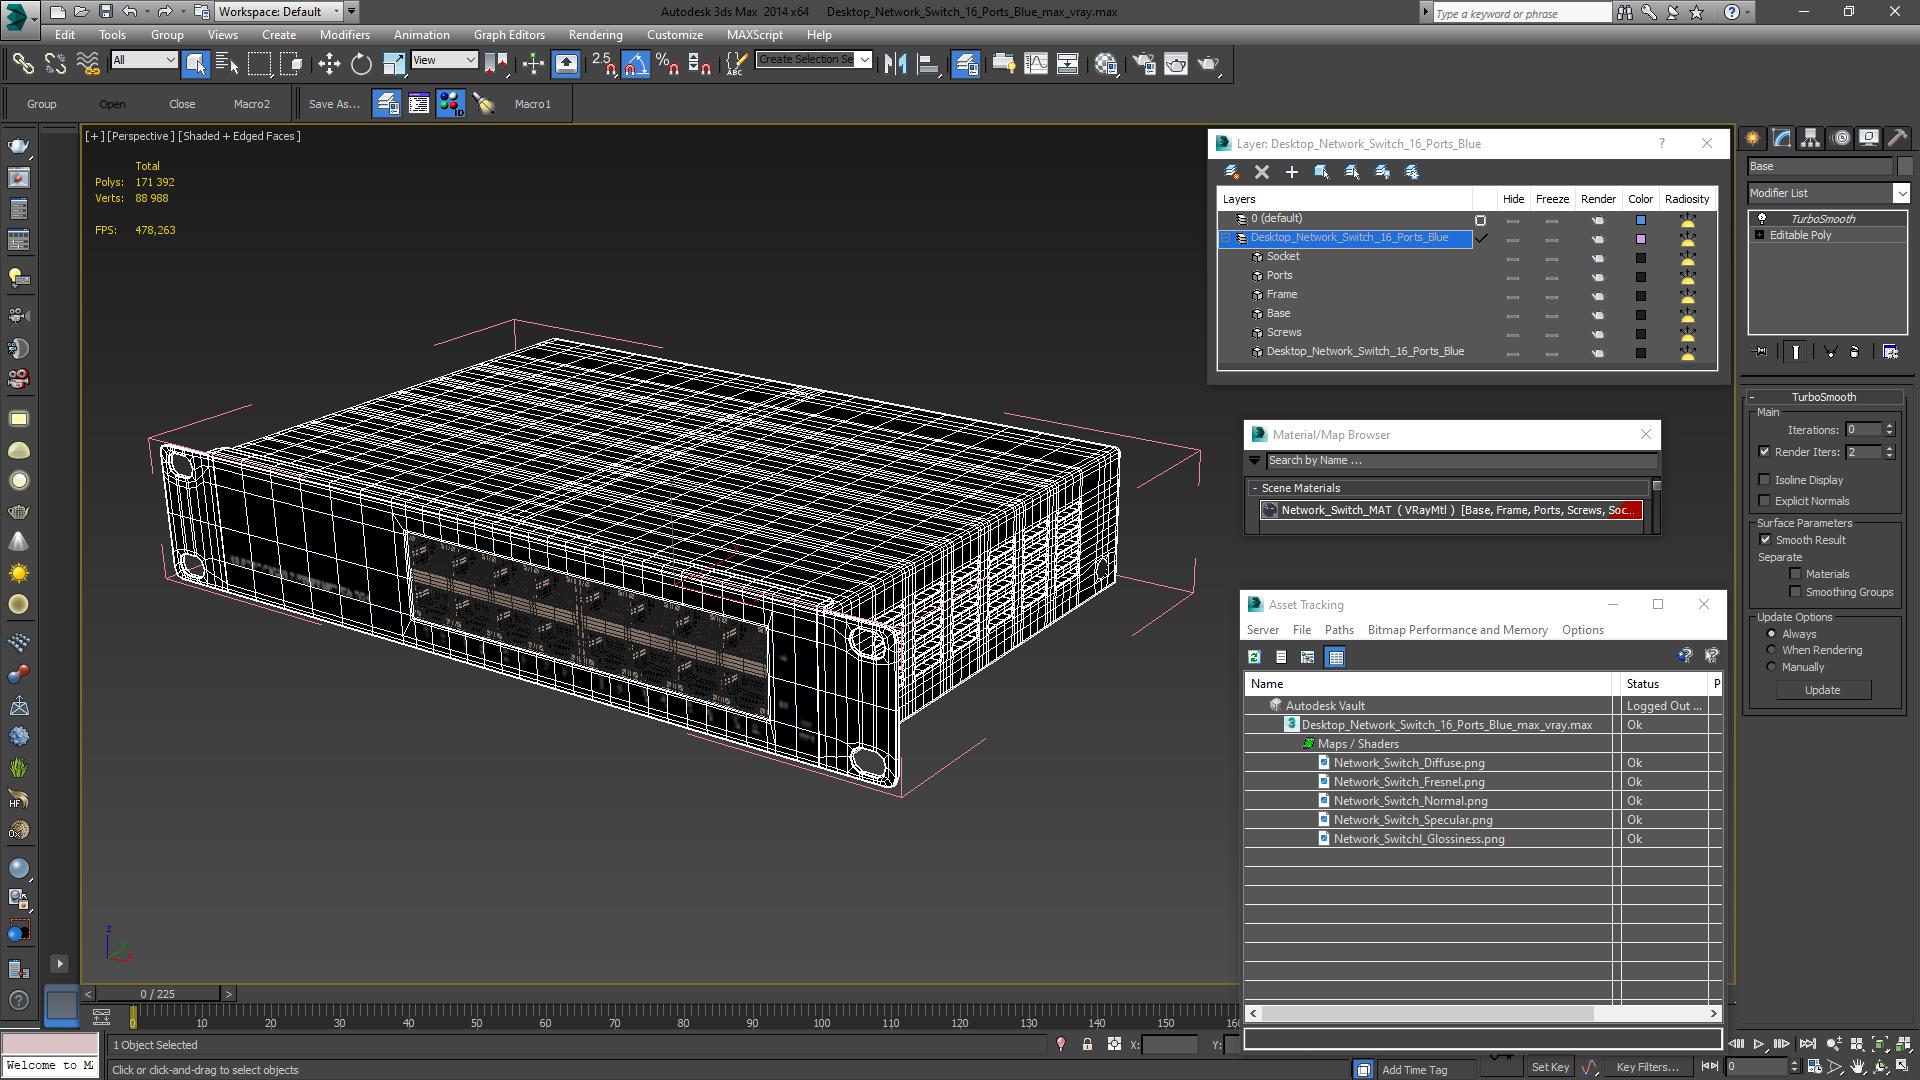Collapse Desktop_Network_Switch layer tree node
Screen dimensions: 1920x1080
point(1226,238)
